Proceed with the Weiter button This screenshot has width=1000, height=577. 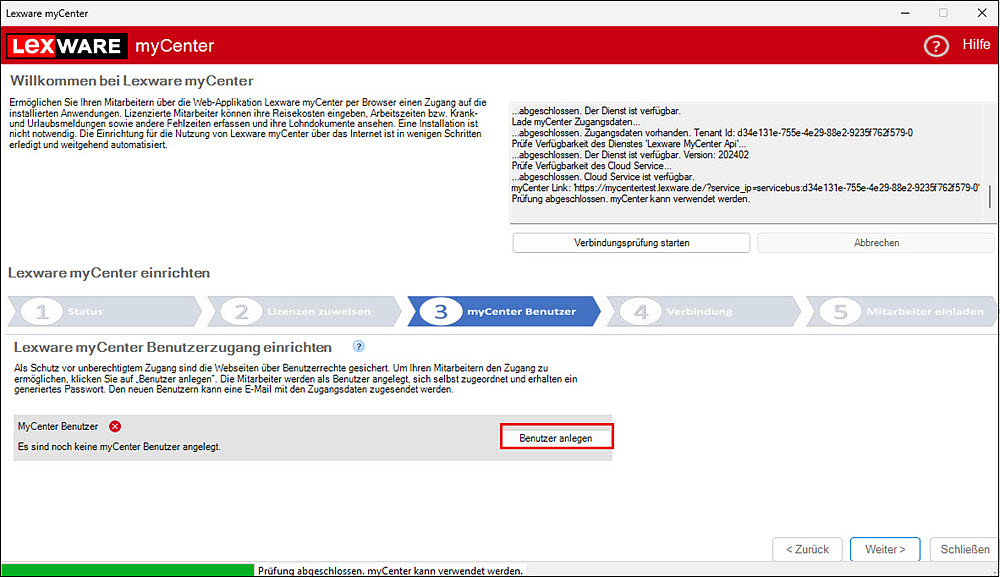[885, 549]
